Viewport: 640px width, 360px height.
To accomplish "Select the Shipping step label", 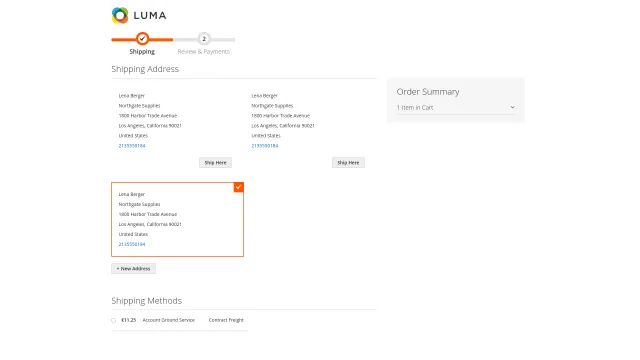I will pyautogui.click(x=142, y=51).
